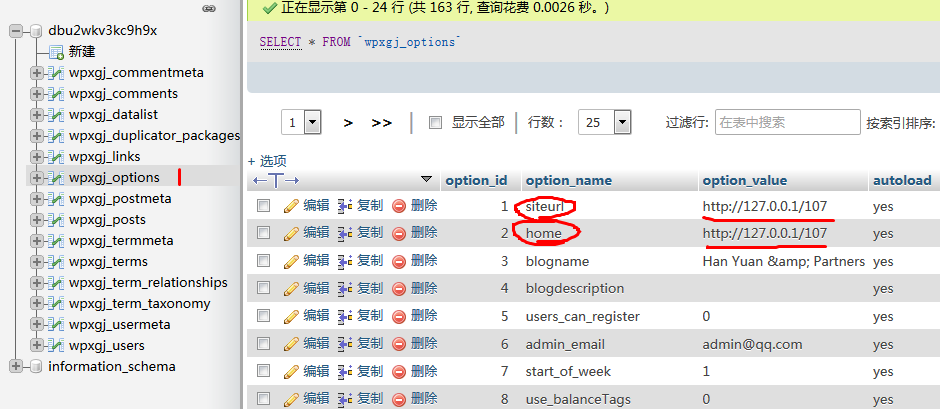940x409 pixels.
Task: Click the copy icon in home row
Action: coord(345,232)
